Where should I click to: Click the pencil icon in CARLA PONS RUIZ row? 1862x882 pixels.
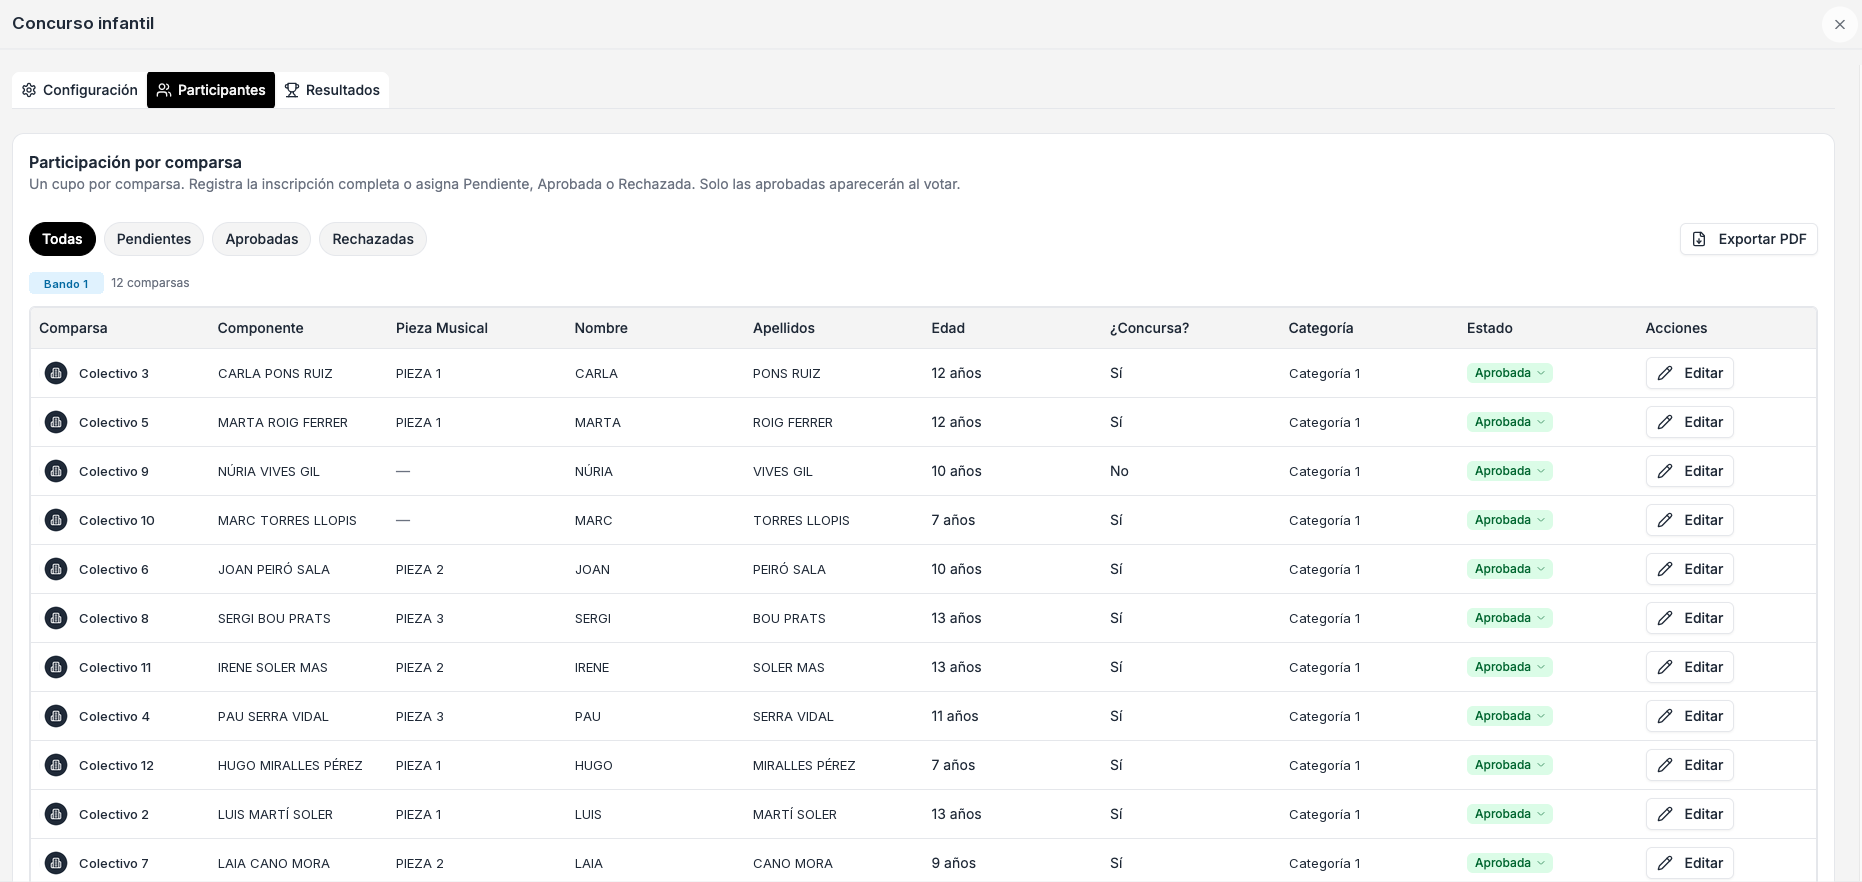coord(1665,373)
